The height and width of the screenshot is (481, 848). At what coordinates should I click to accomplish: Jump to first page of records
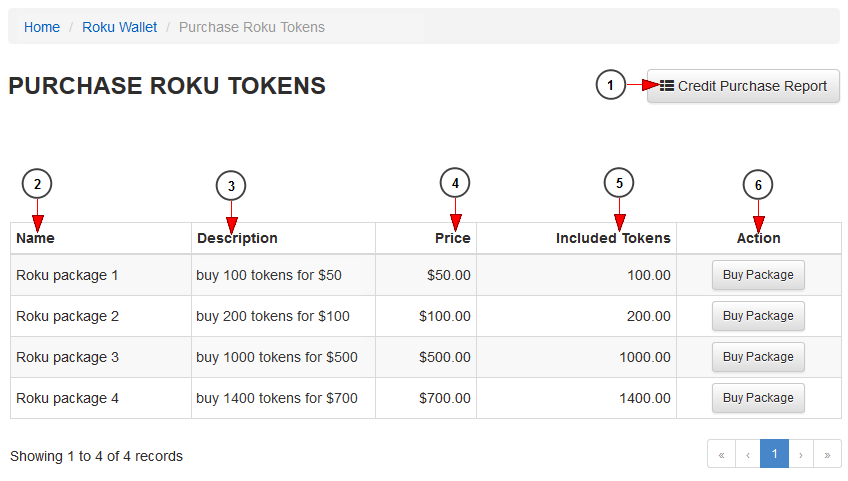[721, 454]
